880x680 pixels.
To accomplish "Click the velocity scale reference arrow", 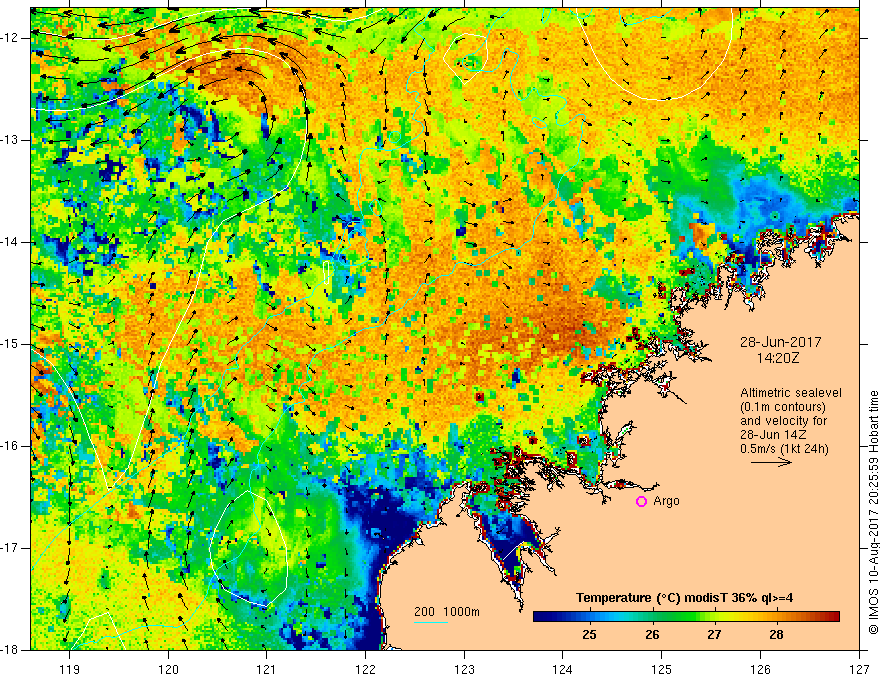I will 771,462.
